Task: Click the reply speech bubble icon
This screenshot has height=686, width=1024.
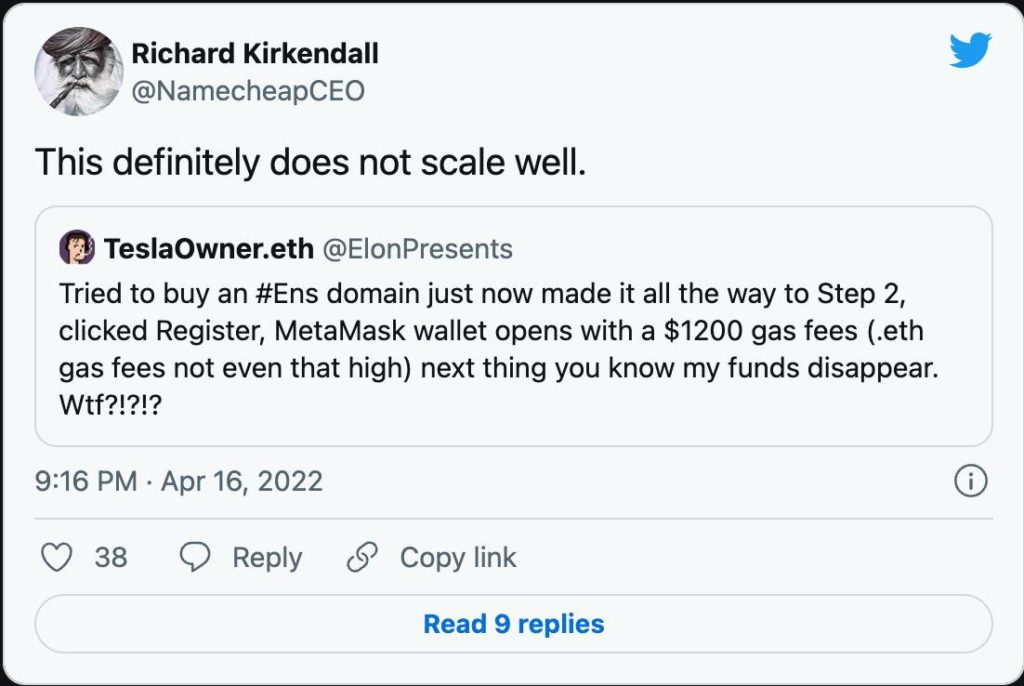Action: pyautogui.click(x=195, y=557)
